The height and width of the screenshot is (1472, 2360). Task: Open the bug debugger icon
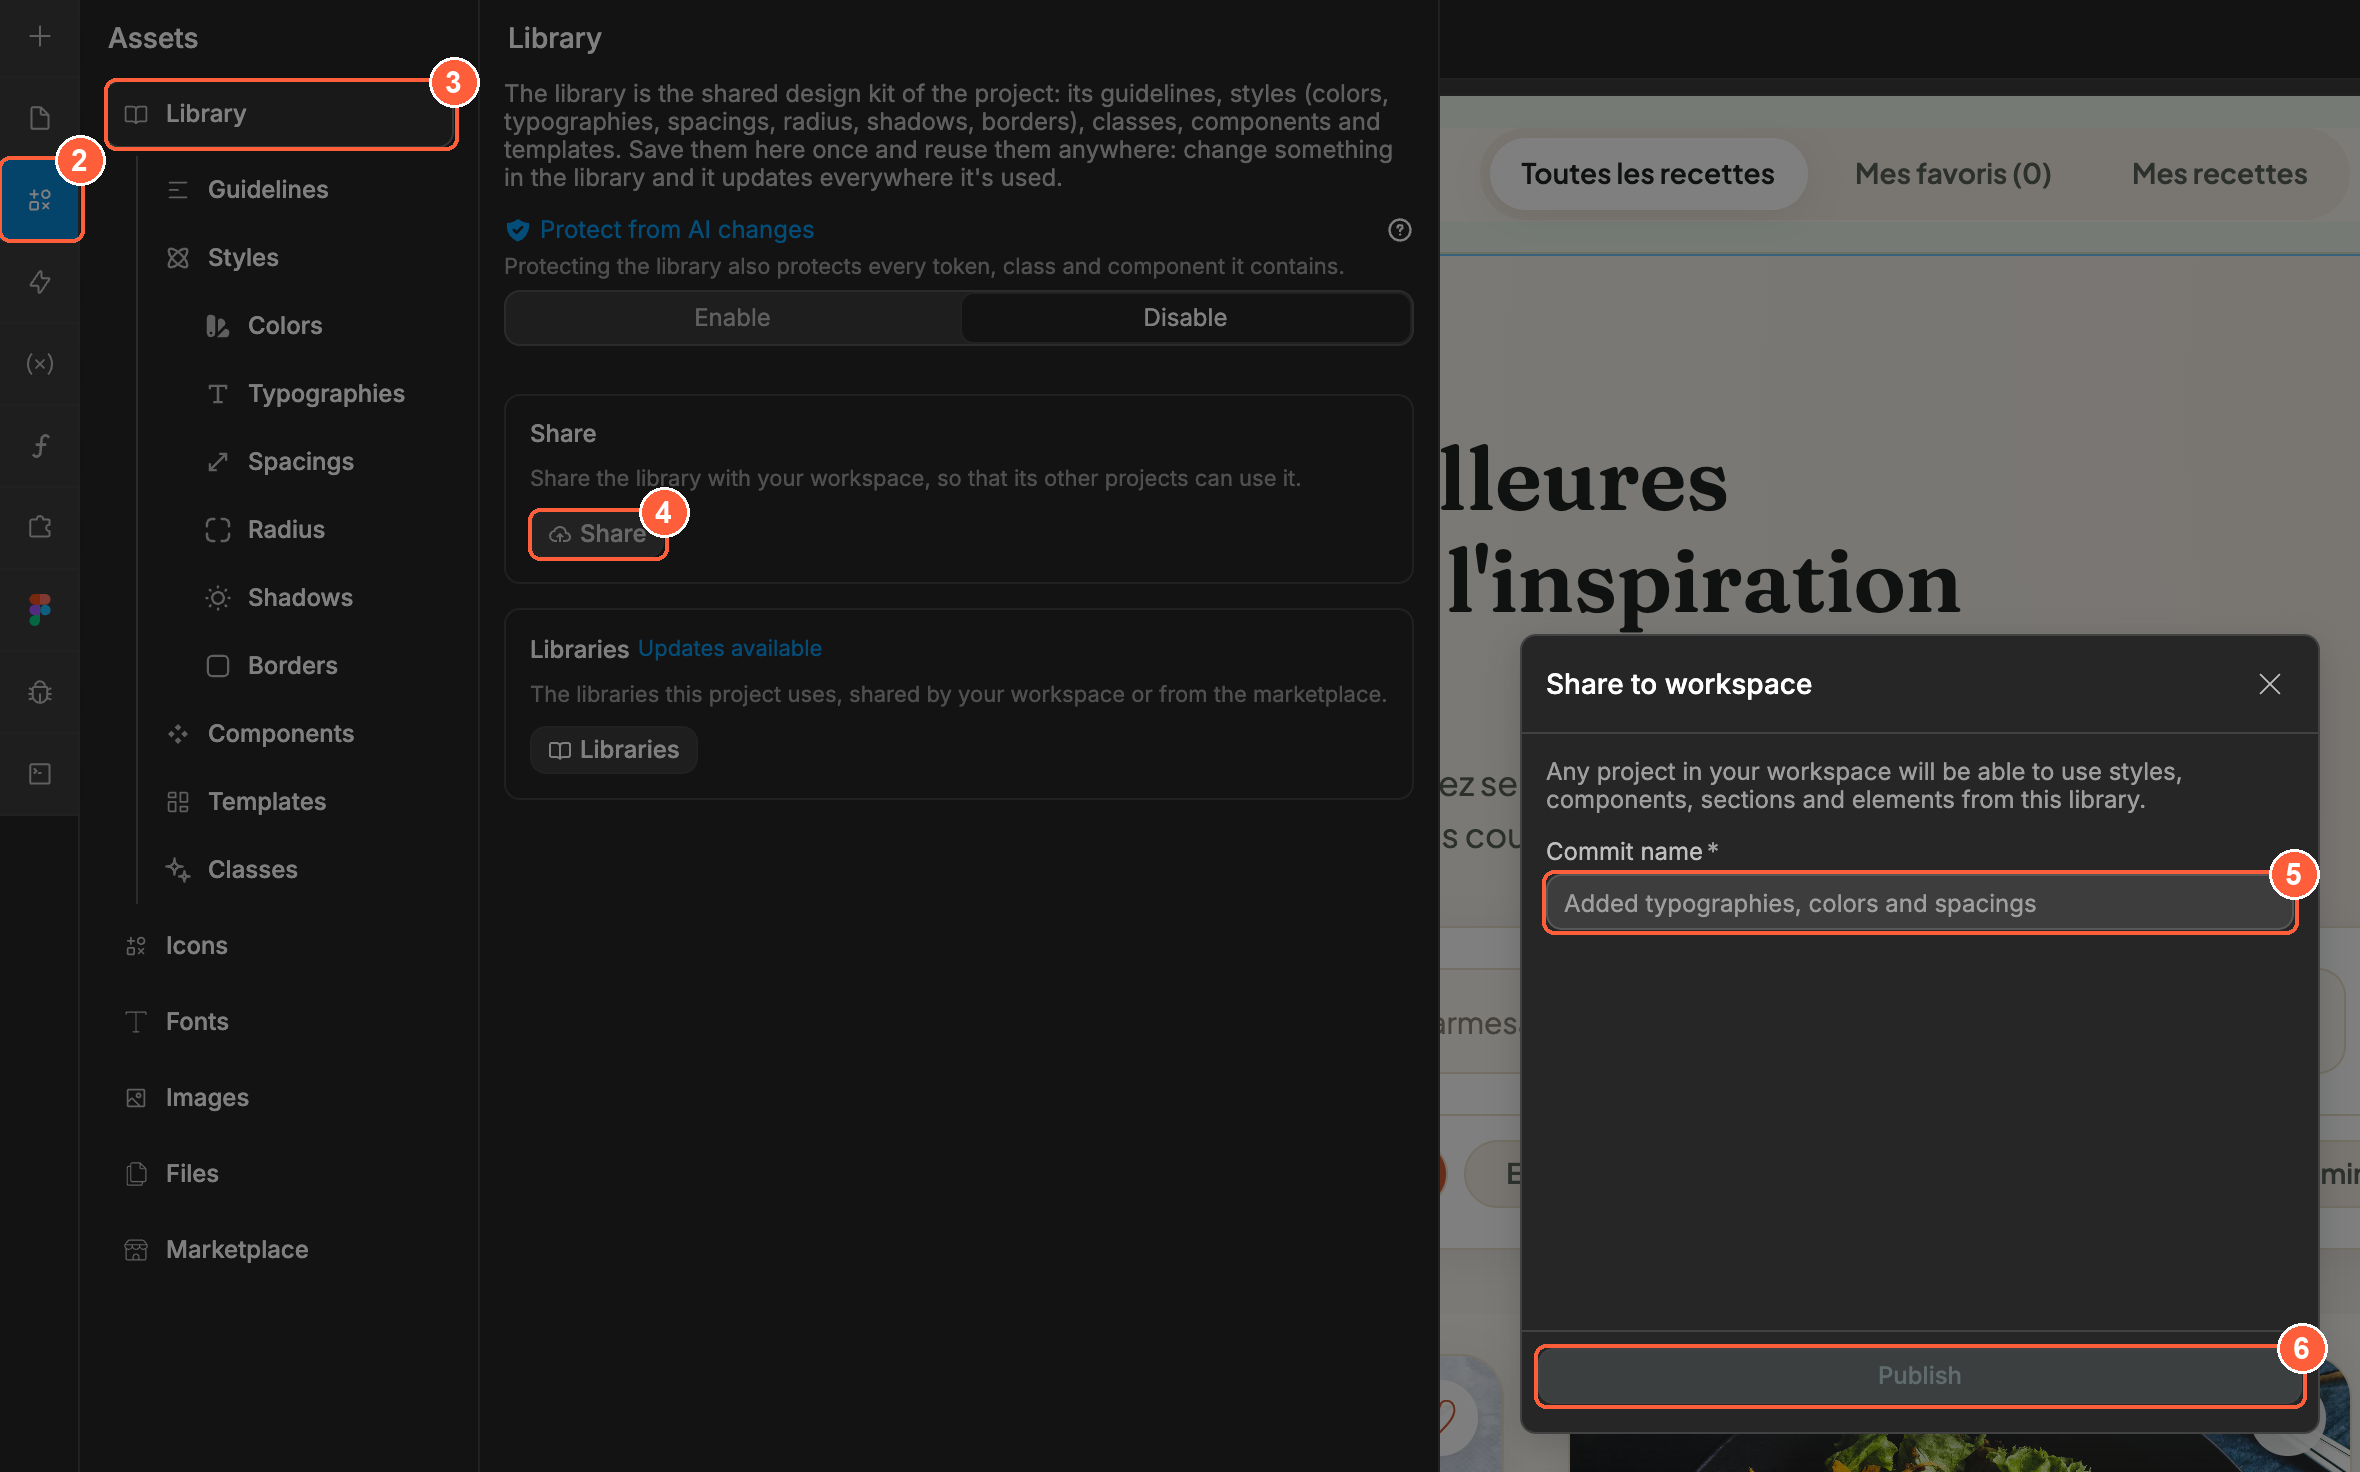(40, 692)
